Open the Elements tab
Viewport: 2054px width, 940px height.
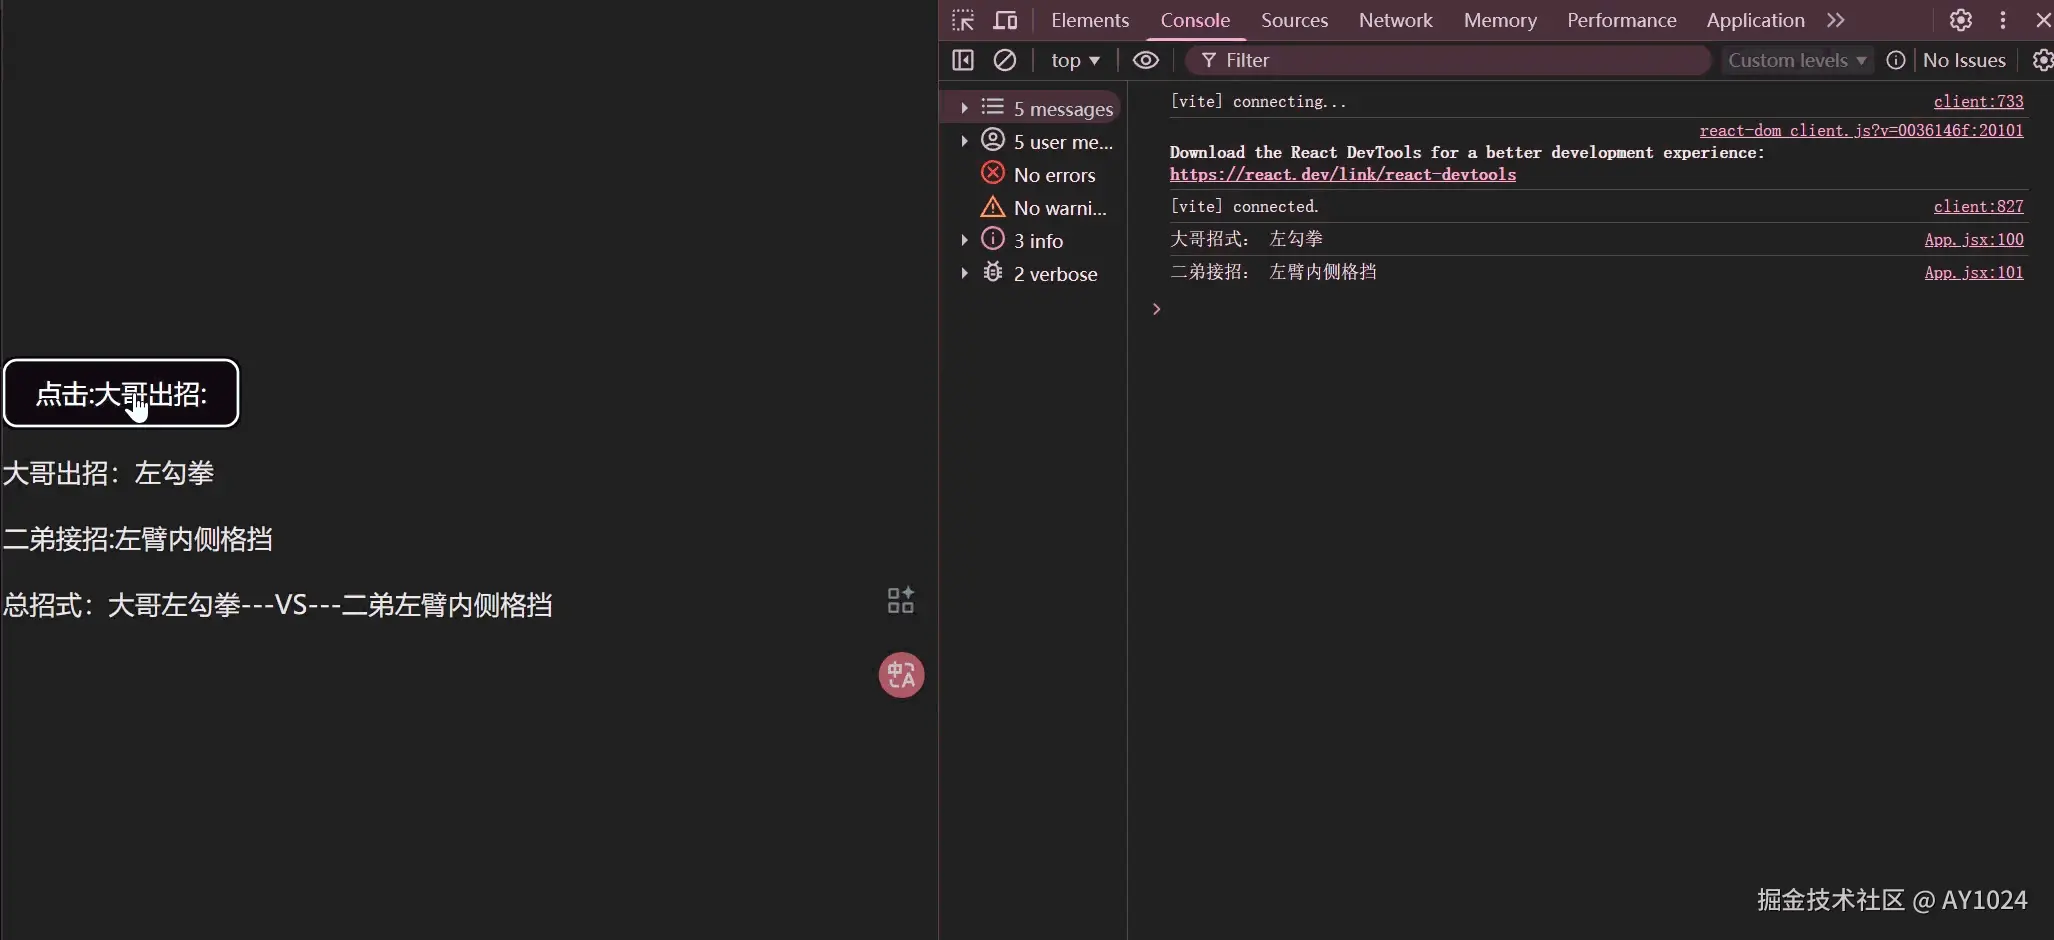1090,20
